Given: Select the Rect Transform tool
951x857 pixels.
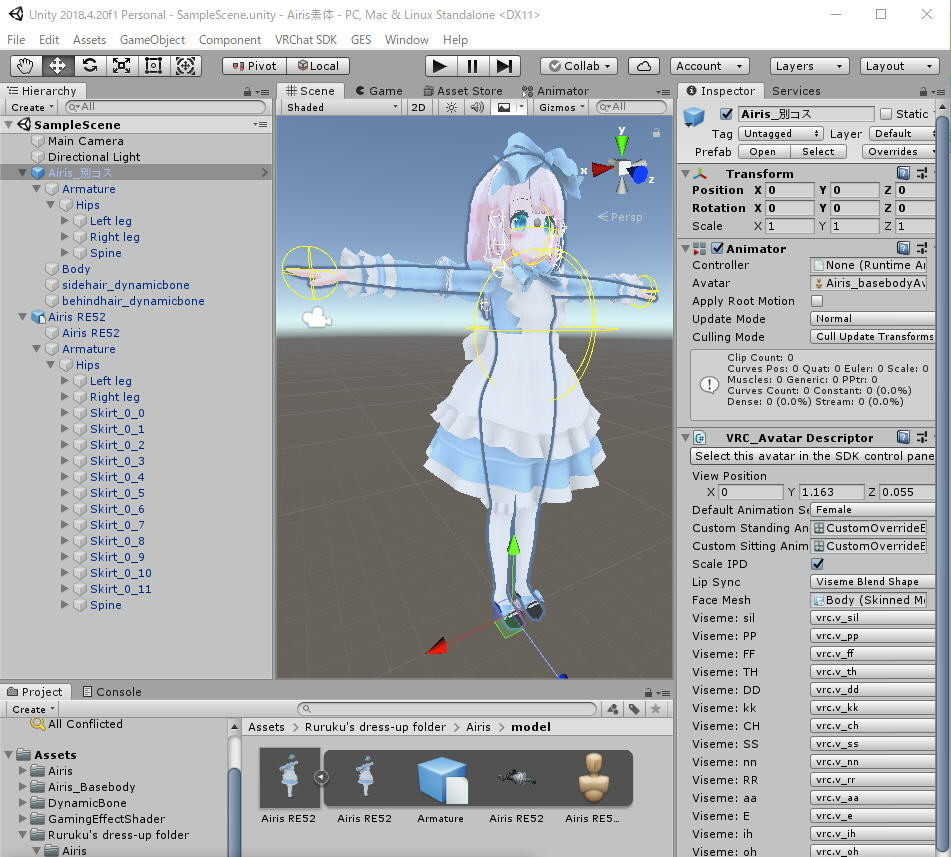Looking at the screenshot, I should [154, 66].
